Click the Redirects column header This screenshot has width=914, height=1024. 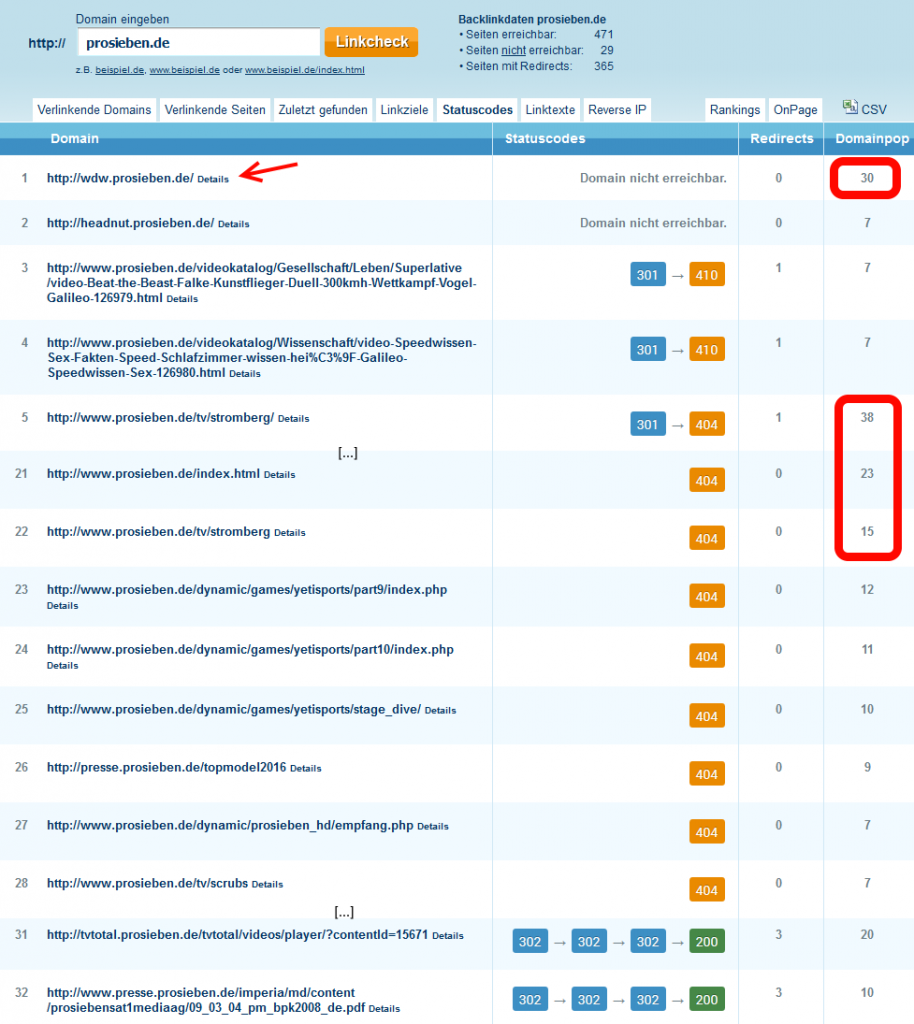coord(781,138)
